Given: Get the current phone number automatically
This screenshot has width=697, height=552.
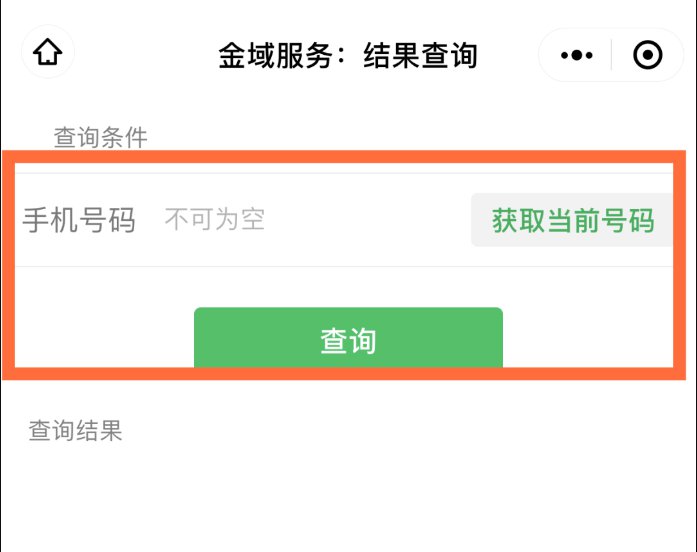Looking at the screenshot, I should tap(572, 220).
